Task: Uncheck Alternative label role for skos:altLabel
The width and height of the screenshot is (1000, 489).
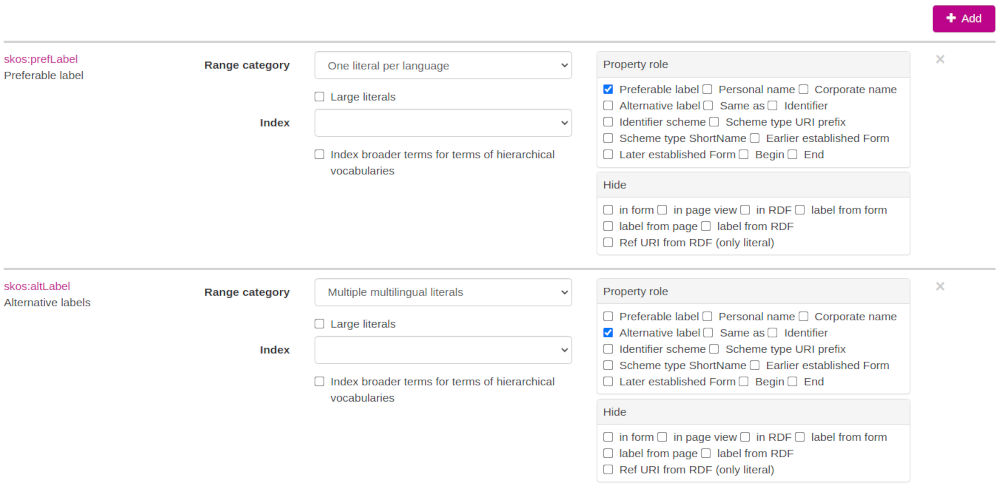Action: point(608,333)
